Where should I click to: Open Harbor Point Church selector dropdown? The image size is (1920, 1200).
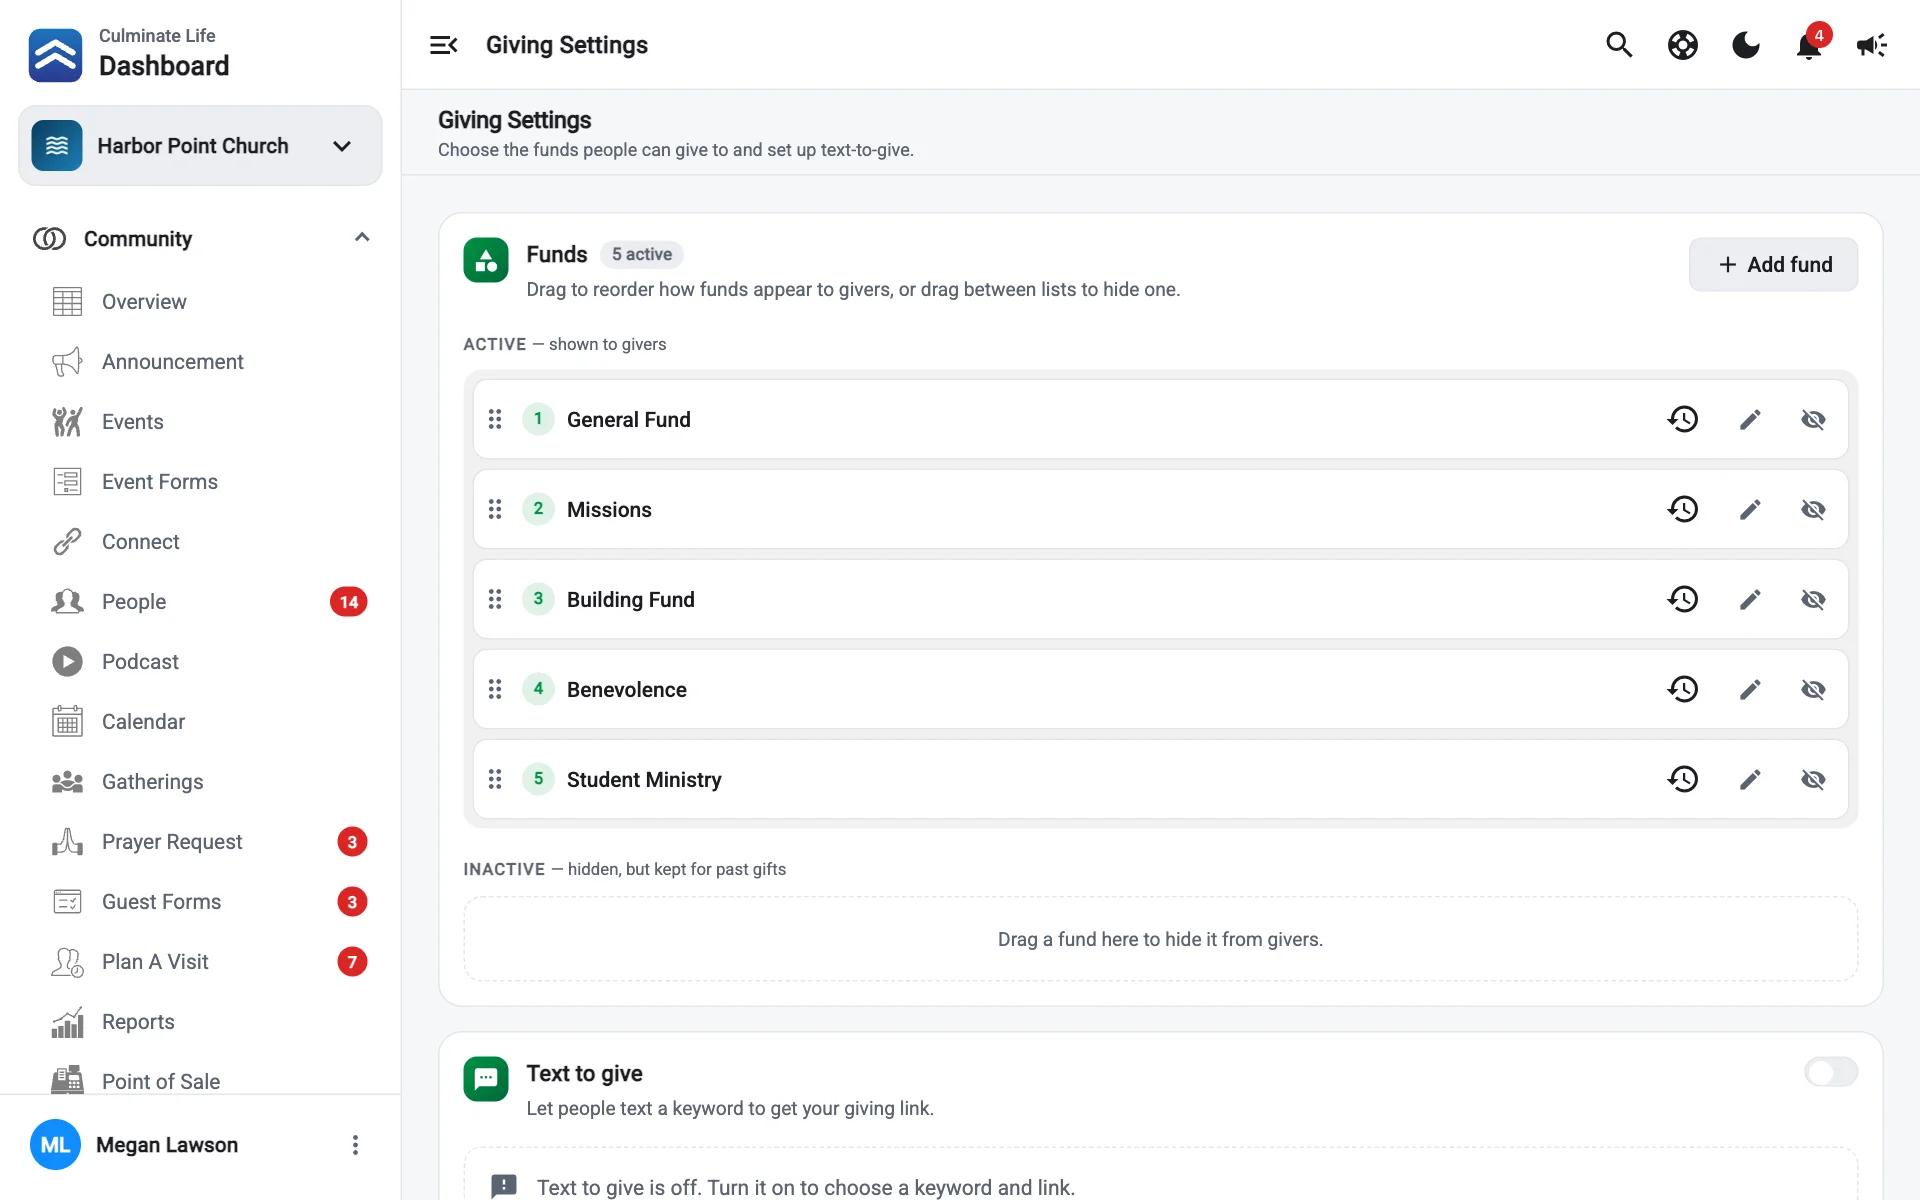200,146
